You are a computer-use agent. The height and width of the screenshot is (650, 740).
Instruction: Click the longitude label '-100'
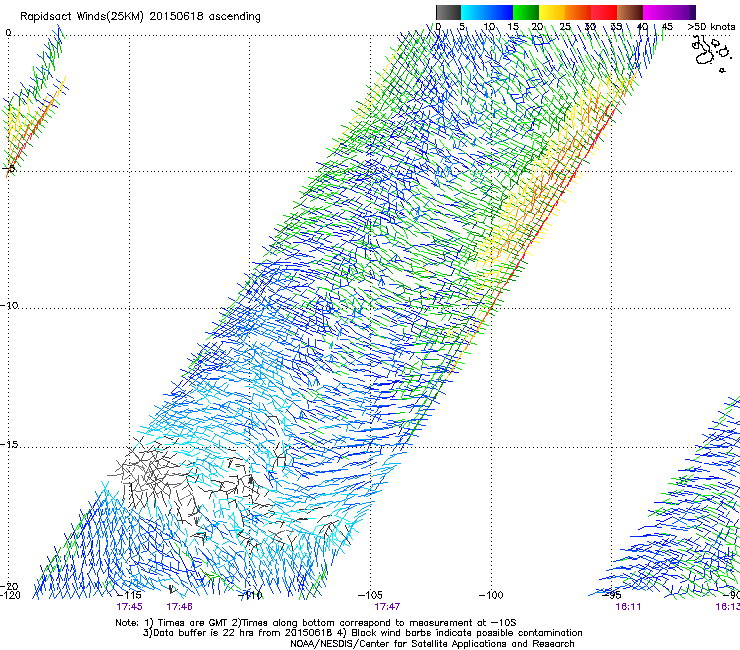[491, 595]
